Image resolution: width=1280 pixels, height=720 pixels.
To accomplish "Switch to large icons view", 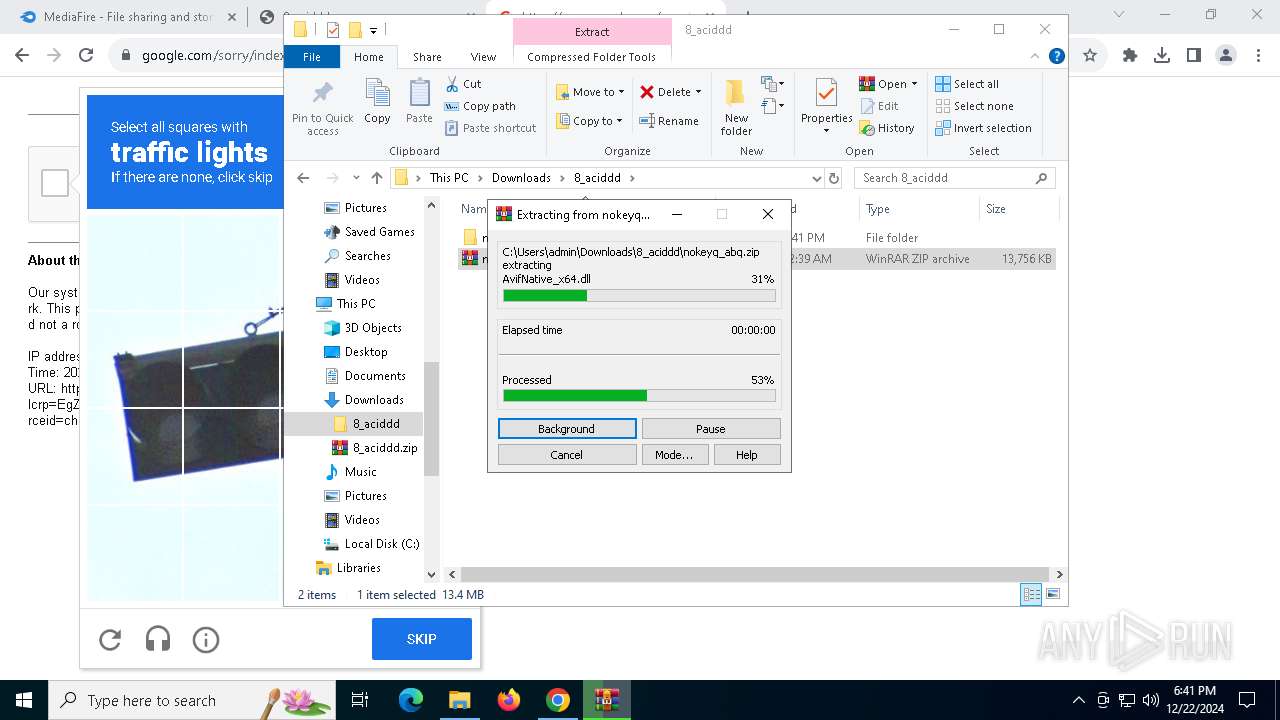I will point(1052,594).
